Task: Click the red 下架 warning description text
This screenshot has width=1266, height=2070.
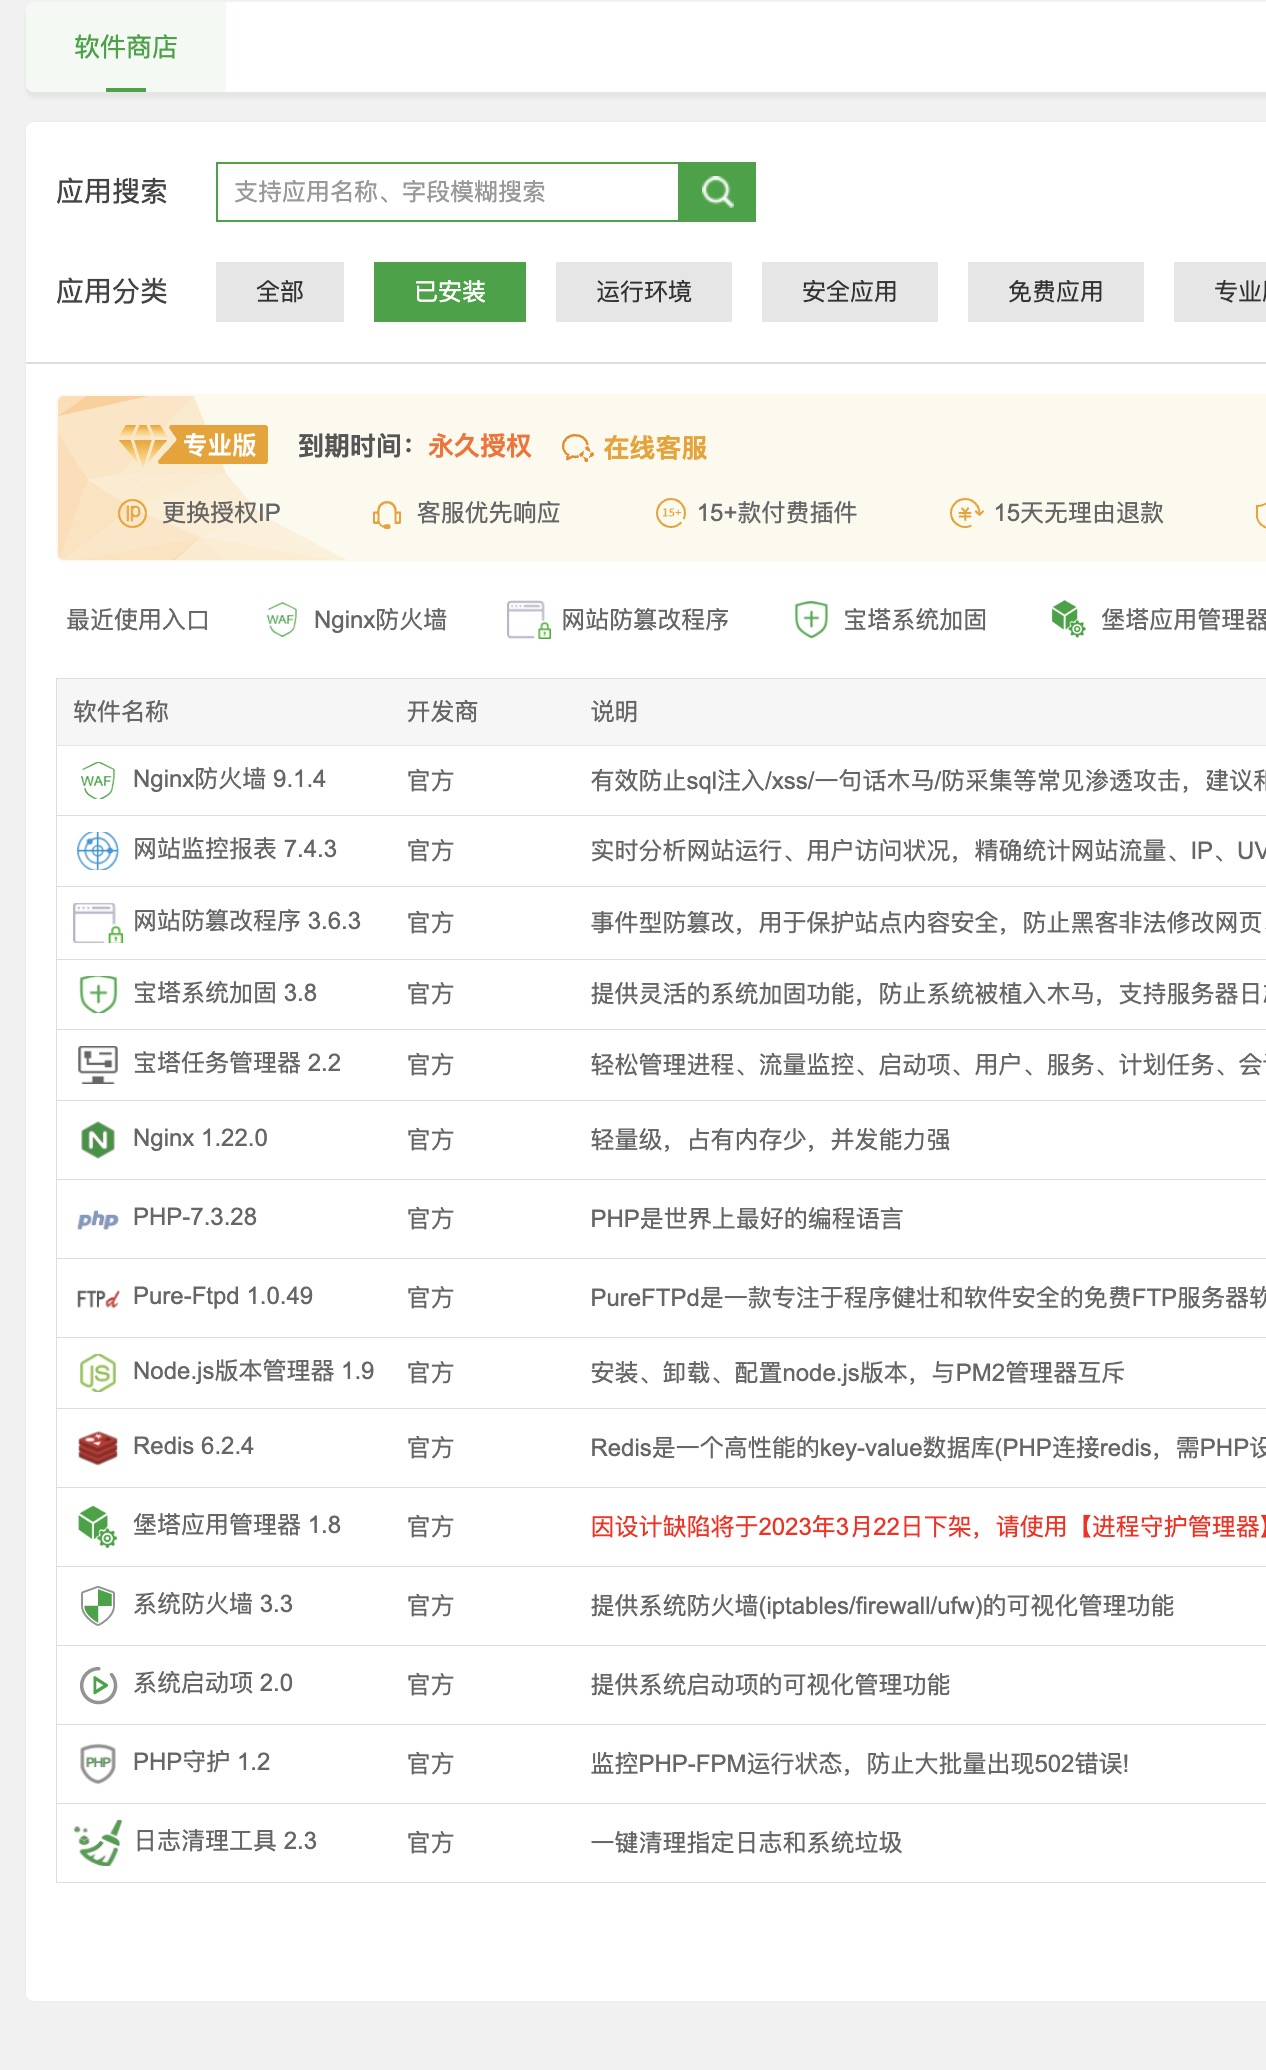Action: coord(928,1527)
